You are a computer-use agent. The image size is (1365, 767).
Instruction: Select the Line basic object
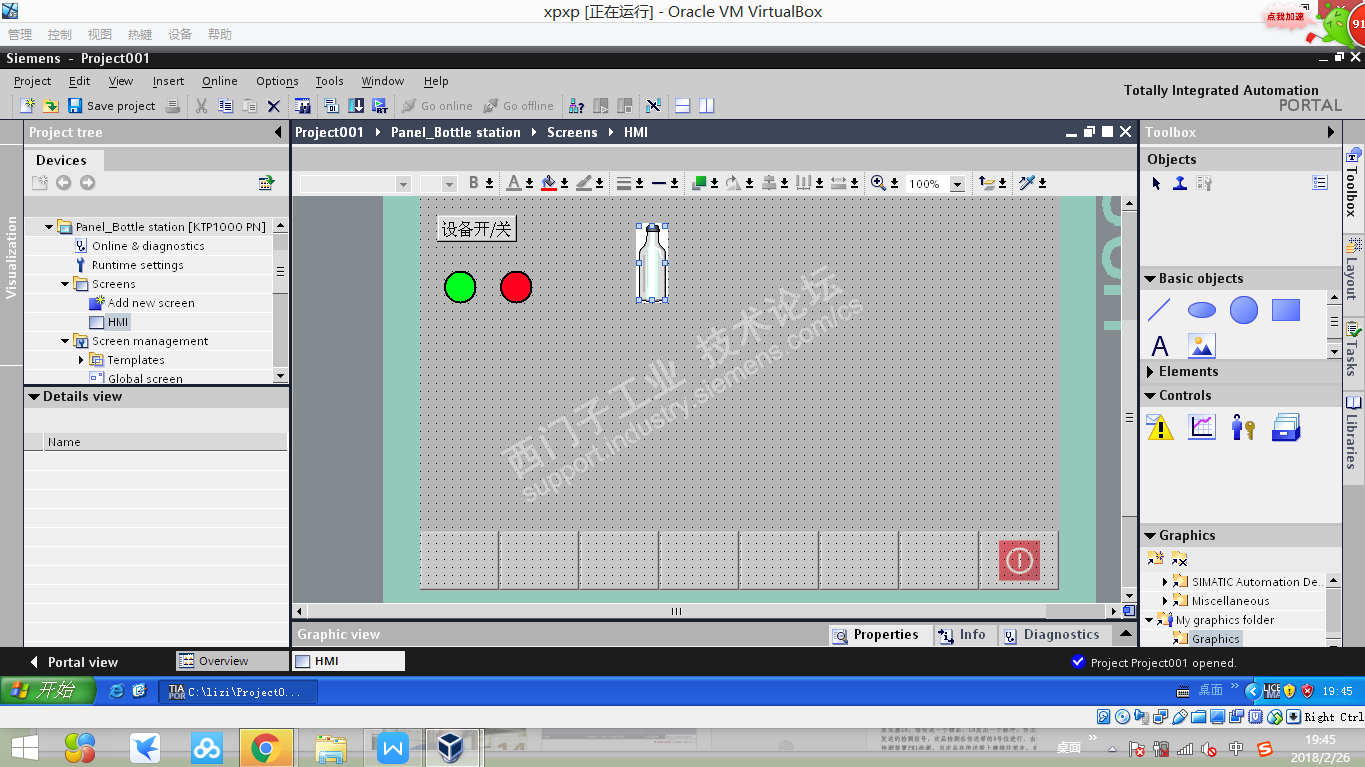(1159, 311)
